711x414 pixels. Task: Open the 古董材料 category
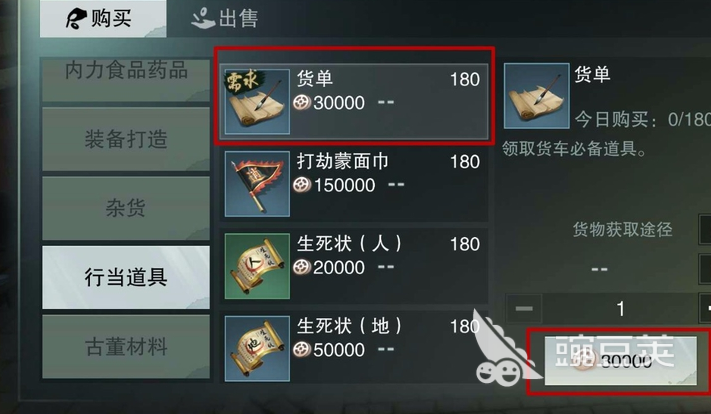tap(126, 346)
